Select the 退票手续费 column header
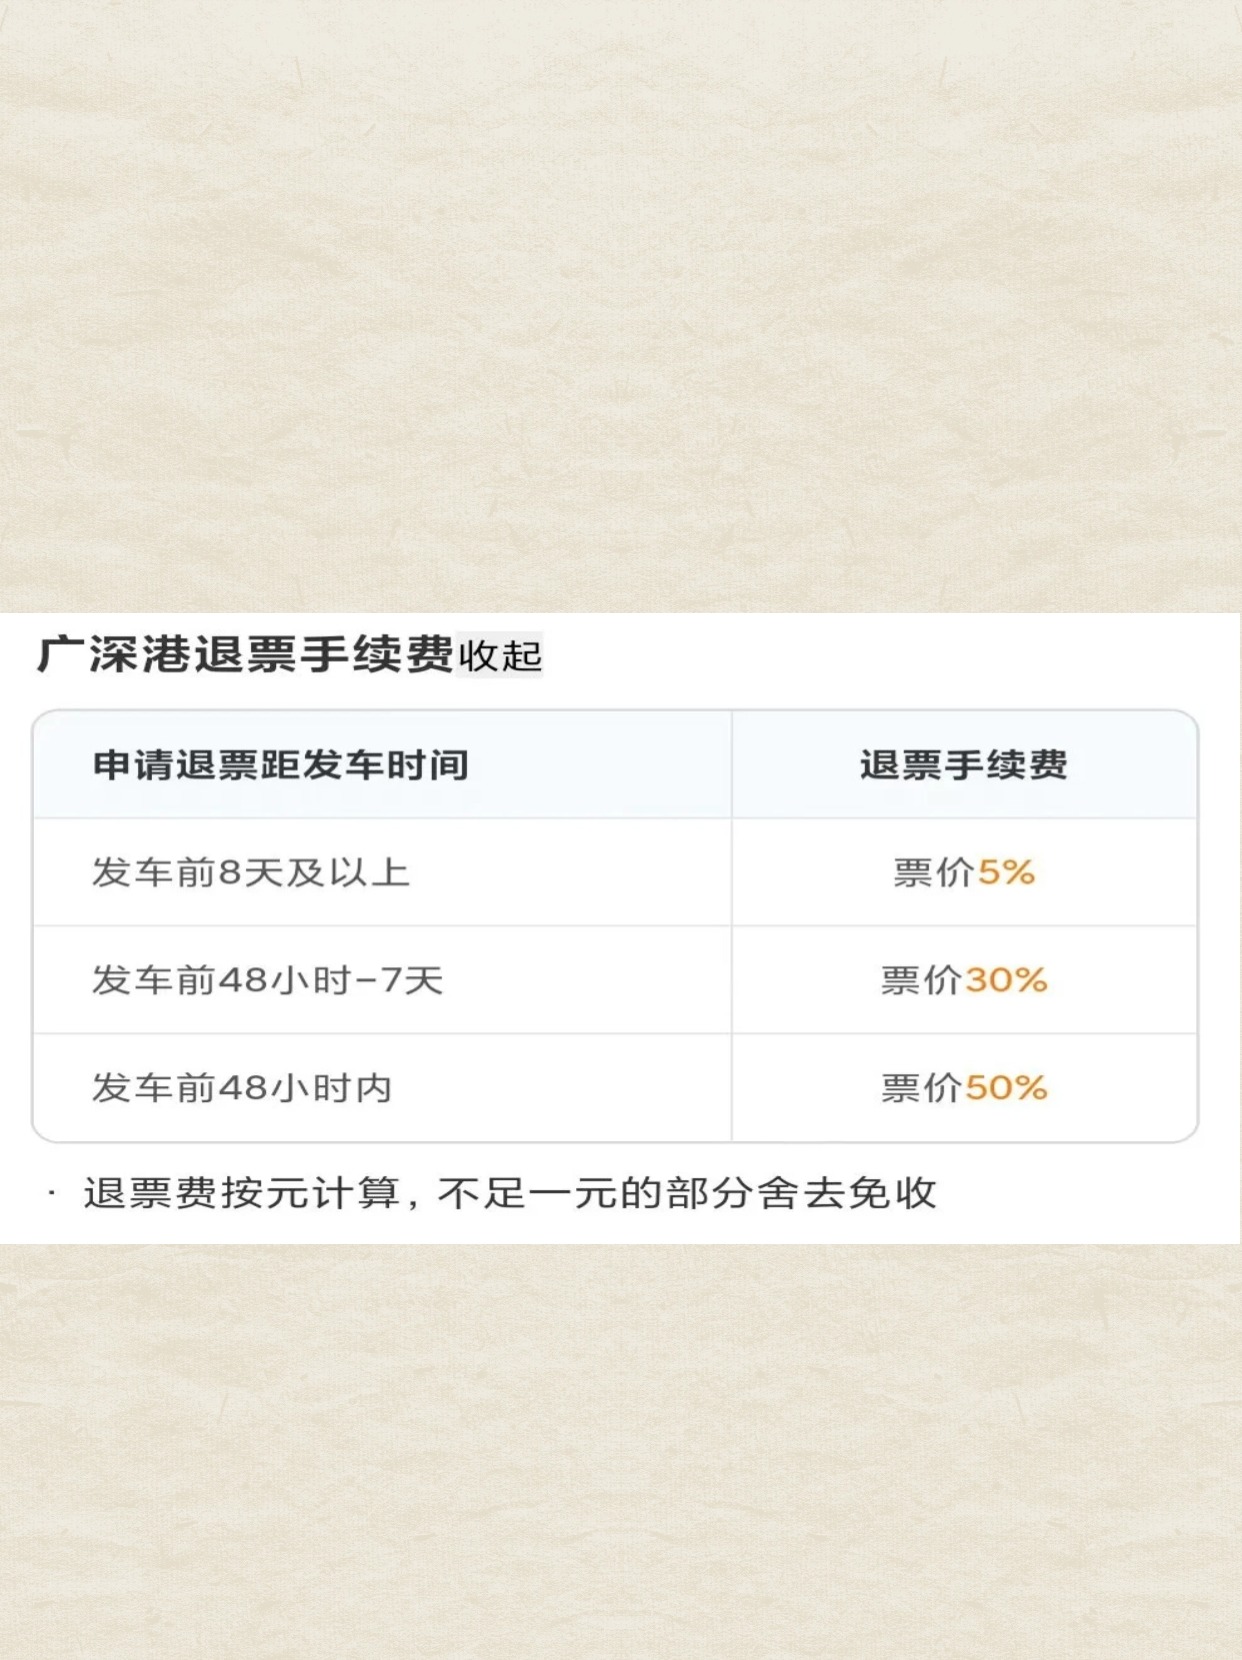 (x=964, y=765)
